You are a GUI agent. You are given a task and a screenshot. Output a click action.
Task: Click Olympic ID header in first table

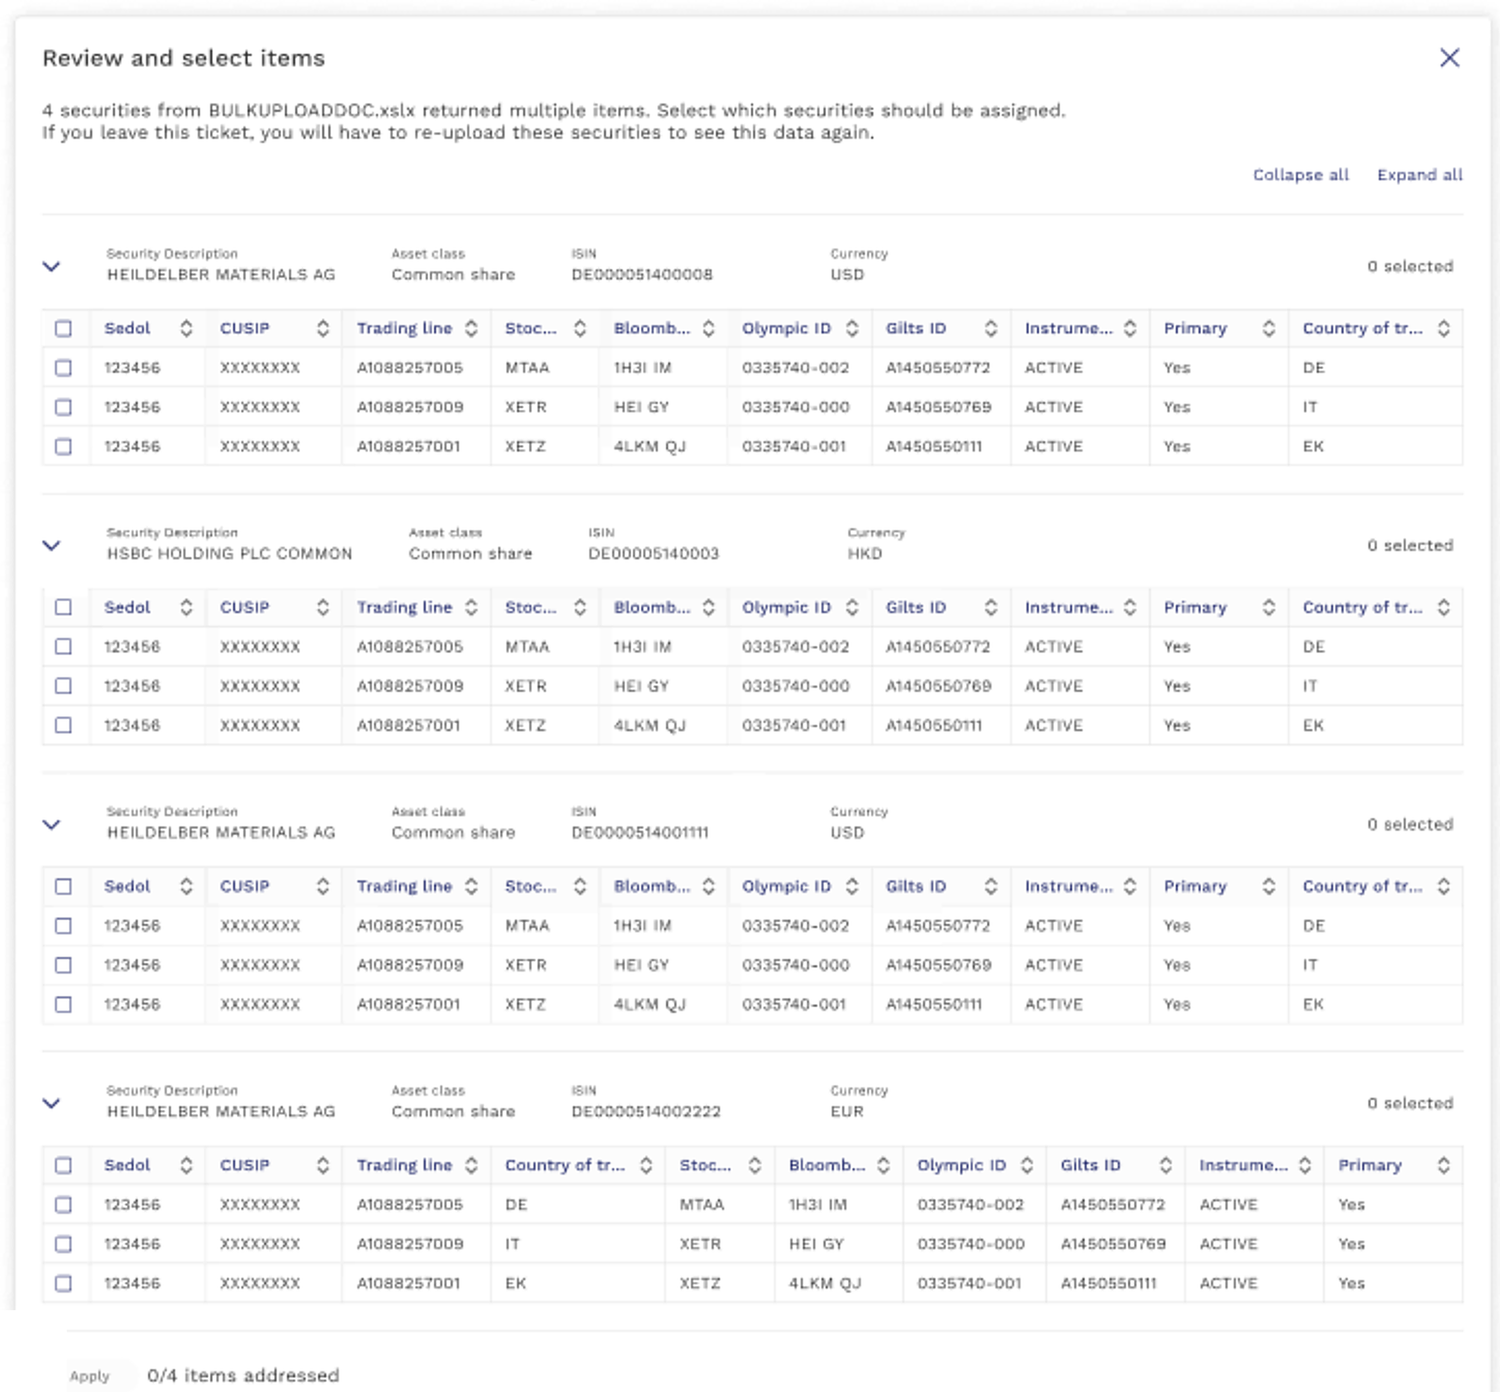pos(786,328)
